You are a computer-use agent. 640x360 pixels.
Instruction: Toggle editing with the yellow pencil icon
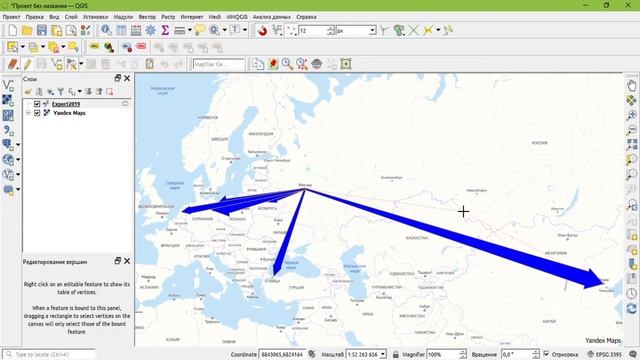[27, 64]
